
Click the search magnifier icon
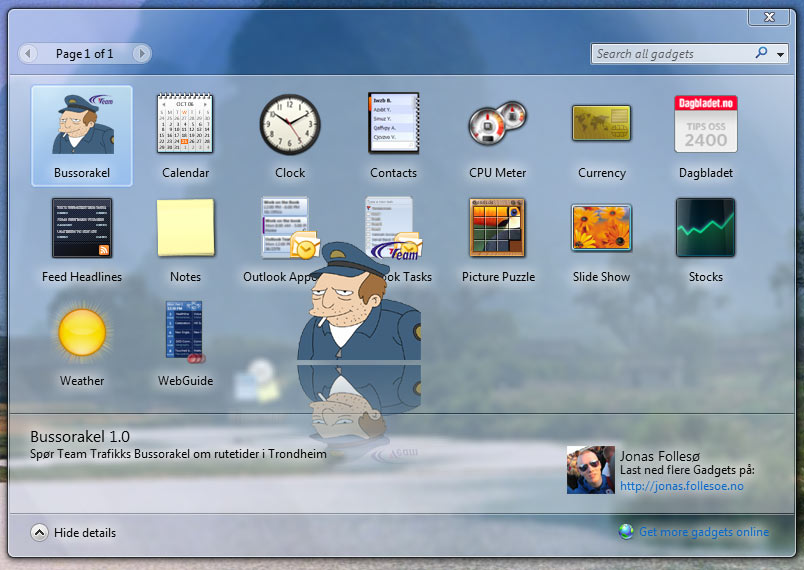point(761,53)
